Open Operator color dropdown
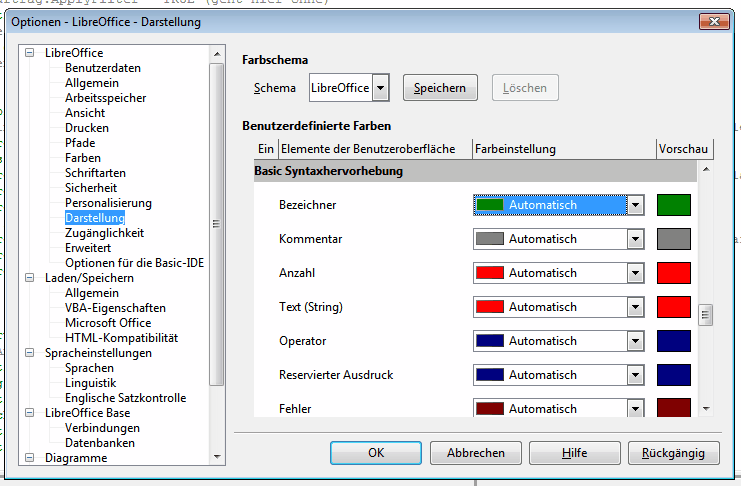The image size is (741, 486). [x=636, y=341]
